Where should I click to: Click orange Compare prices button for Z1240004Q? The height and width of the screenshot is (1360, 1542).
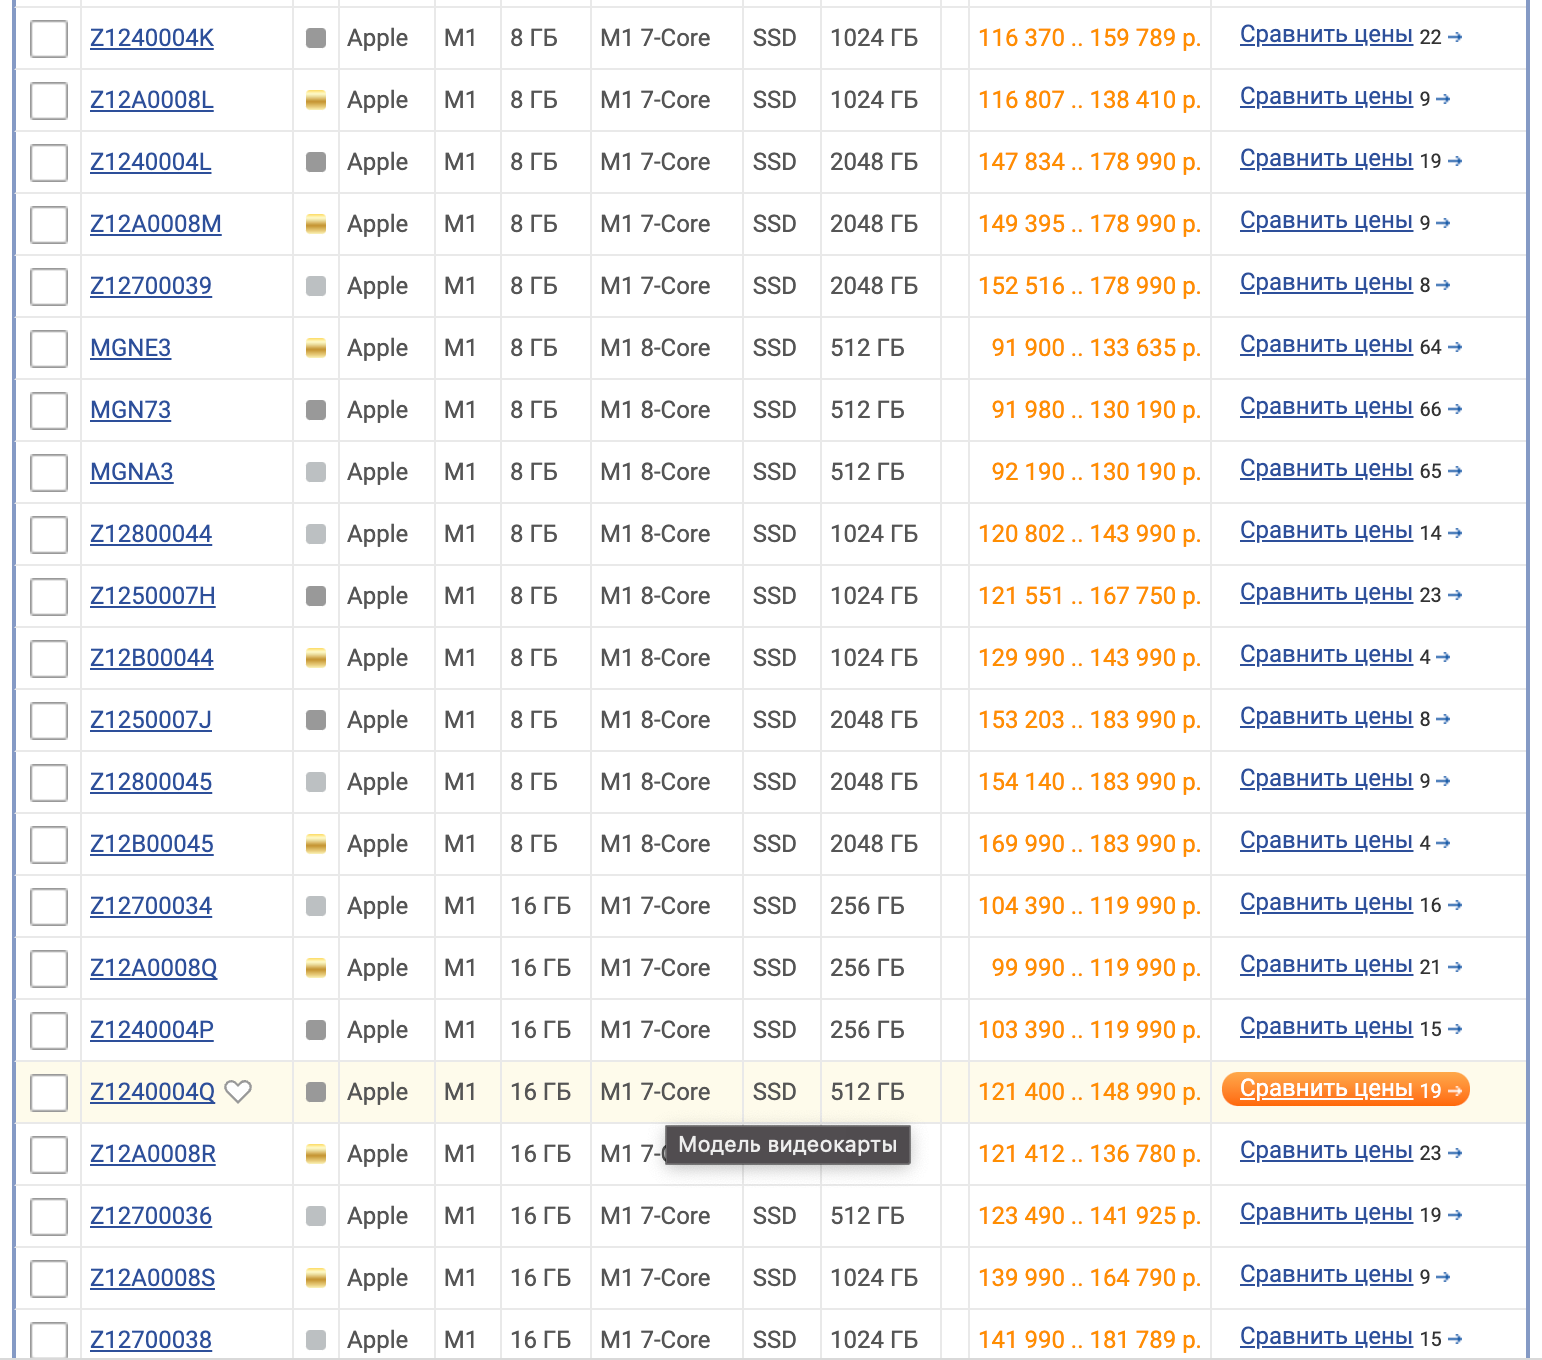click(1346, 1089)
